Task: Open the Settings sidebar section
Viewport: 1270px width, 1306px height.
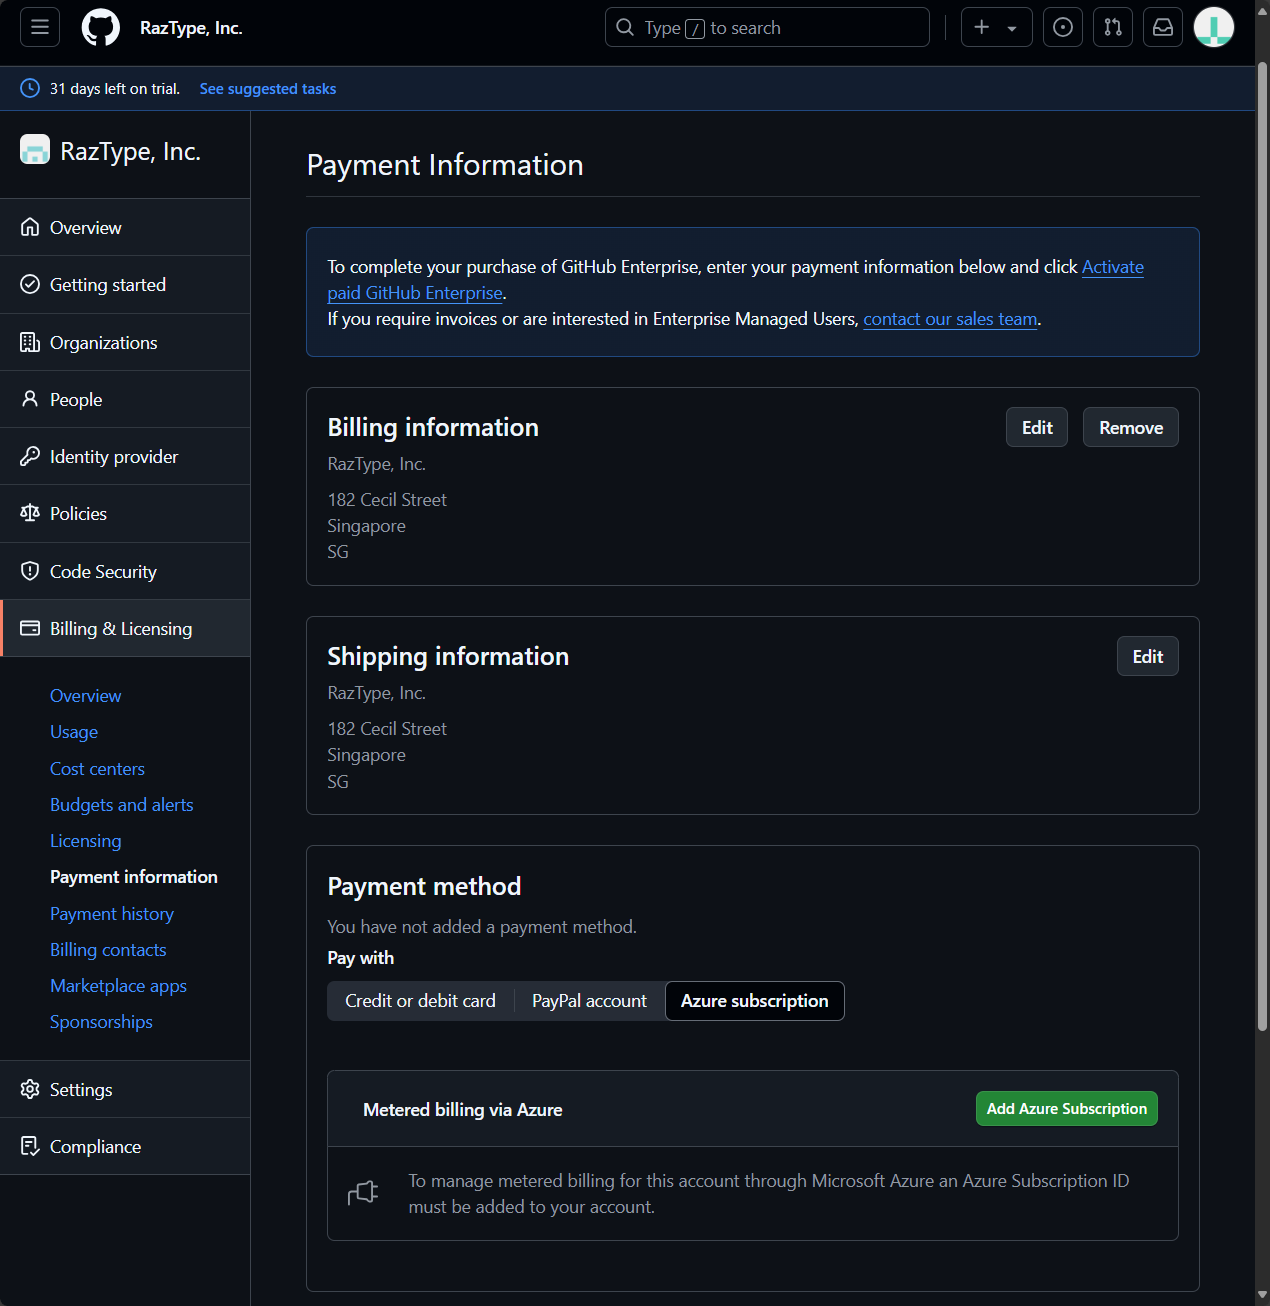Action: coord(81,1090)
